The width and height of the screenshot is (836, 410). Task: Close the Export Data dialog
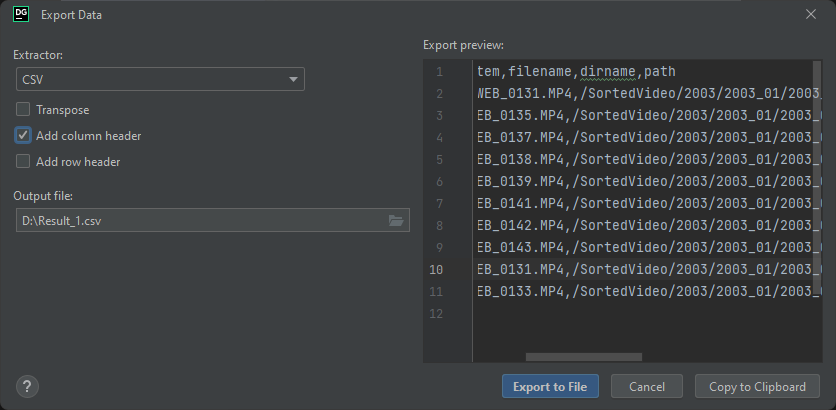click(811, 14)
